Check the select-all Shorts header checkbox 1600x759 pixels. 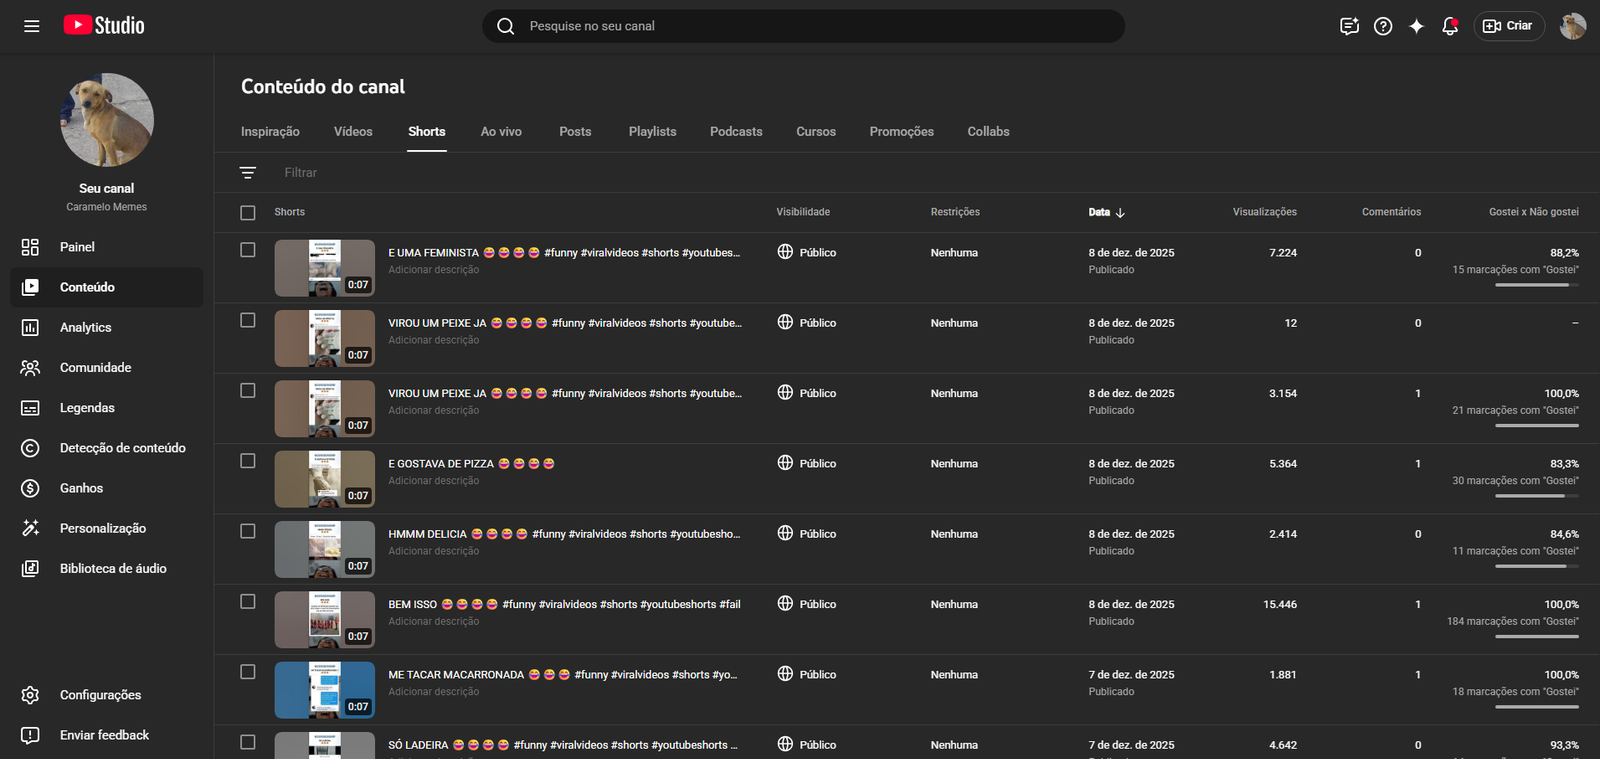(x=248, y=212)
